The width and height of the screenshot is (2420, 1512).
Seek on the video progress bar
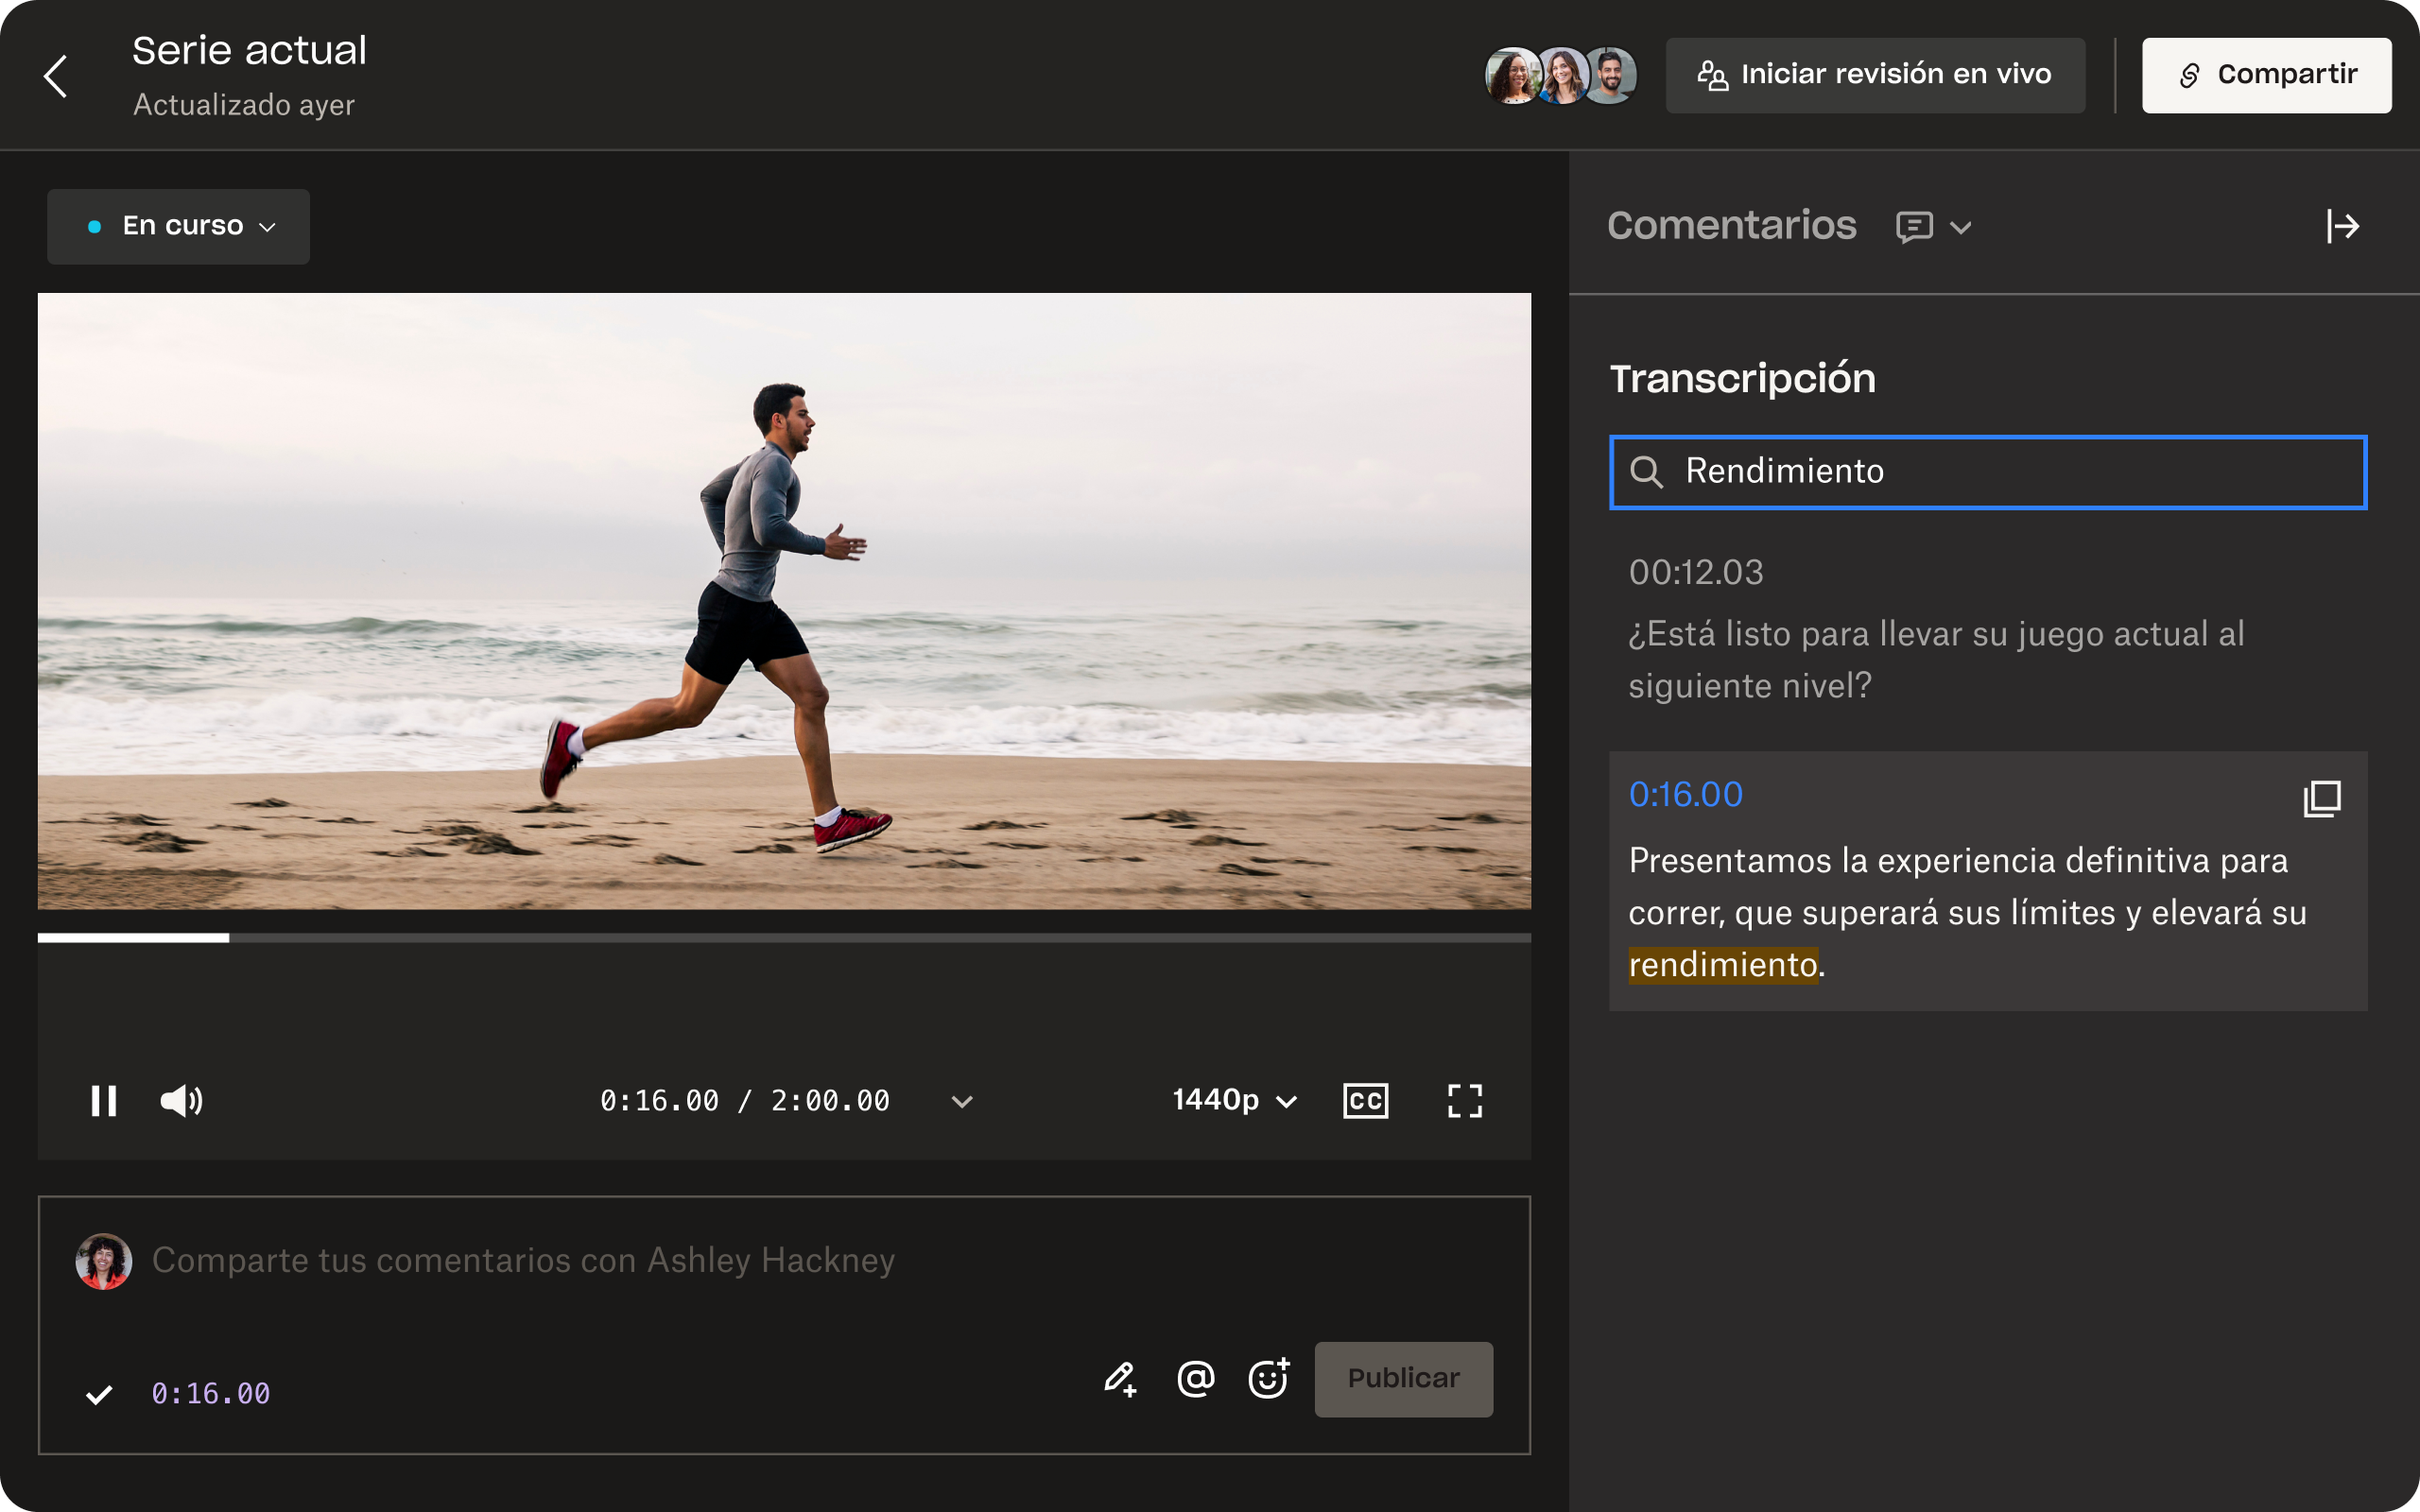tap(784, 938)
